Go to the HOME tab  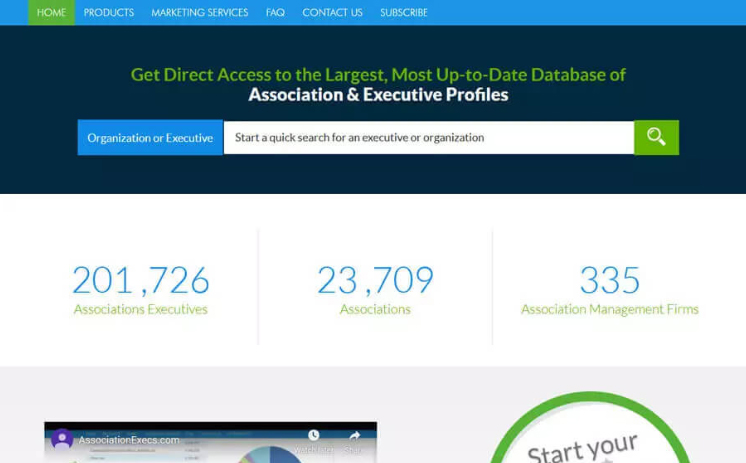51,12
